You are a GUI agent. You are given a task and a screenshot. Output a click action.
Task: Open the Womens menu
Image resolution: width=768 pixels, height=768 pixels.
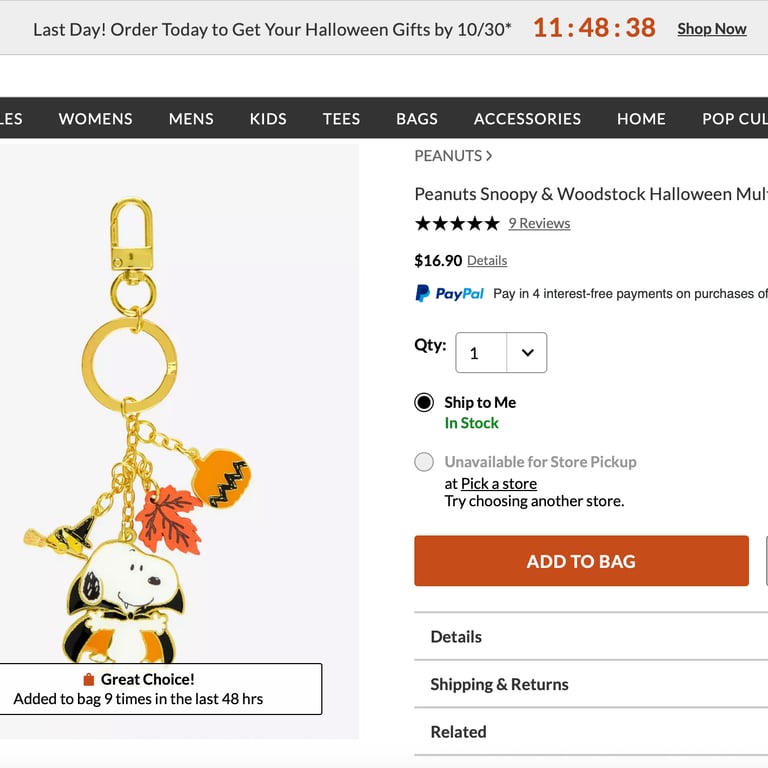(x=95, y=118)
